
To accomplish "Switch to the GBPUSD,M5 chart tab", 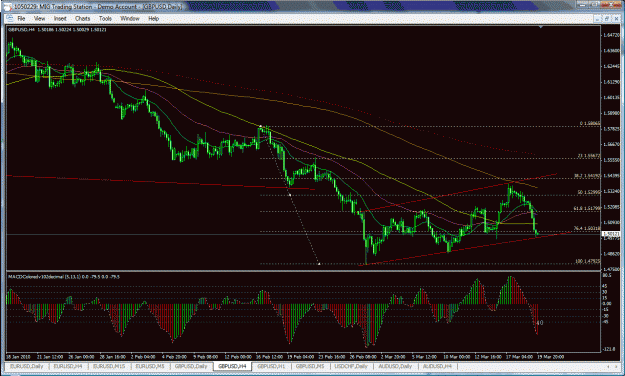I will click(x=310, y=366).
